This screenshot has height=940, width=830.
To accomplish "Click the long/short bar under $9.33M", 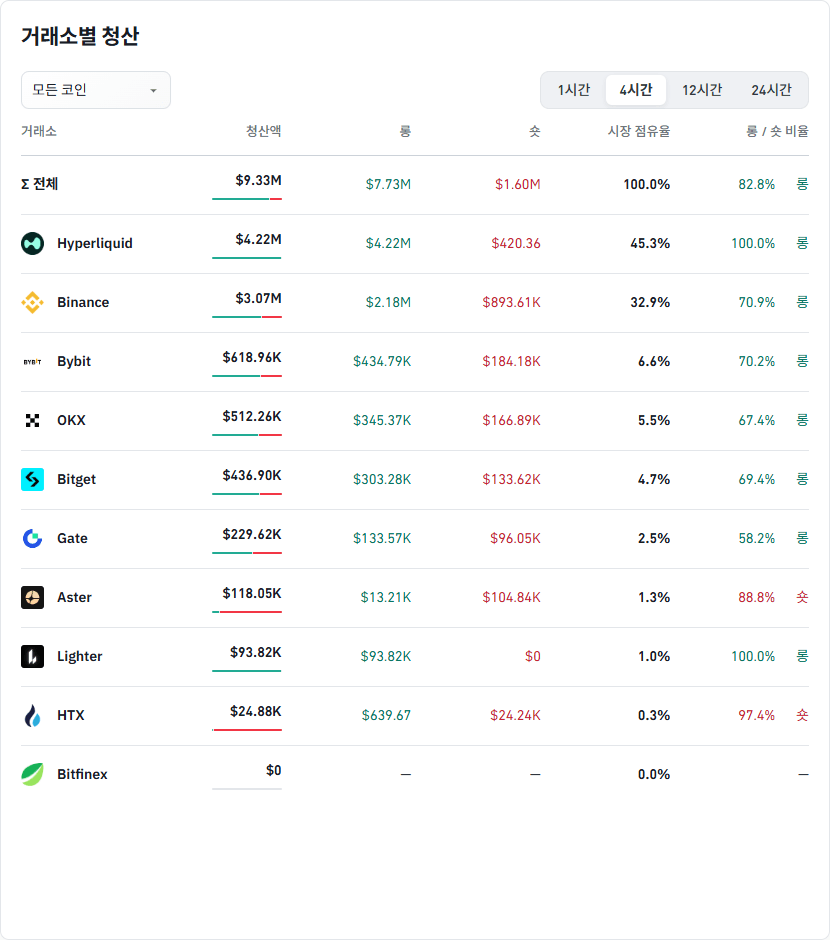I will click(247, 198).
